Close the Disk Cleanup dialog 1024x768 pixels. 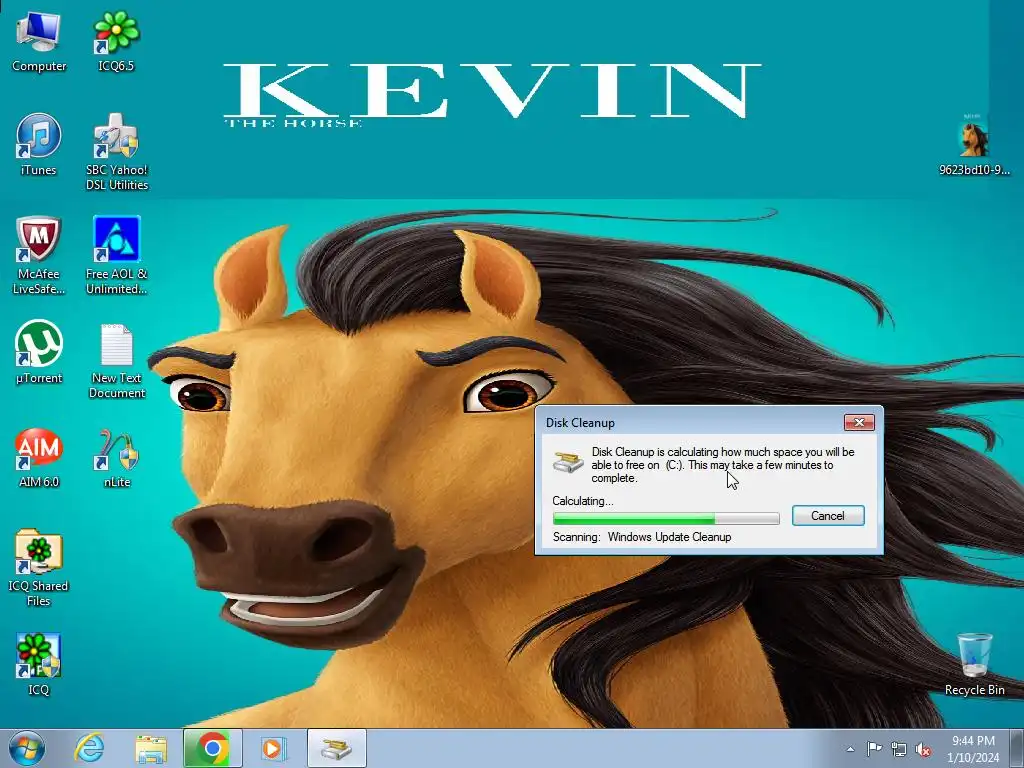(x=859, y=423)
